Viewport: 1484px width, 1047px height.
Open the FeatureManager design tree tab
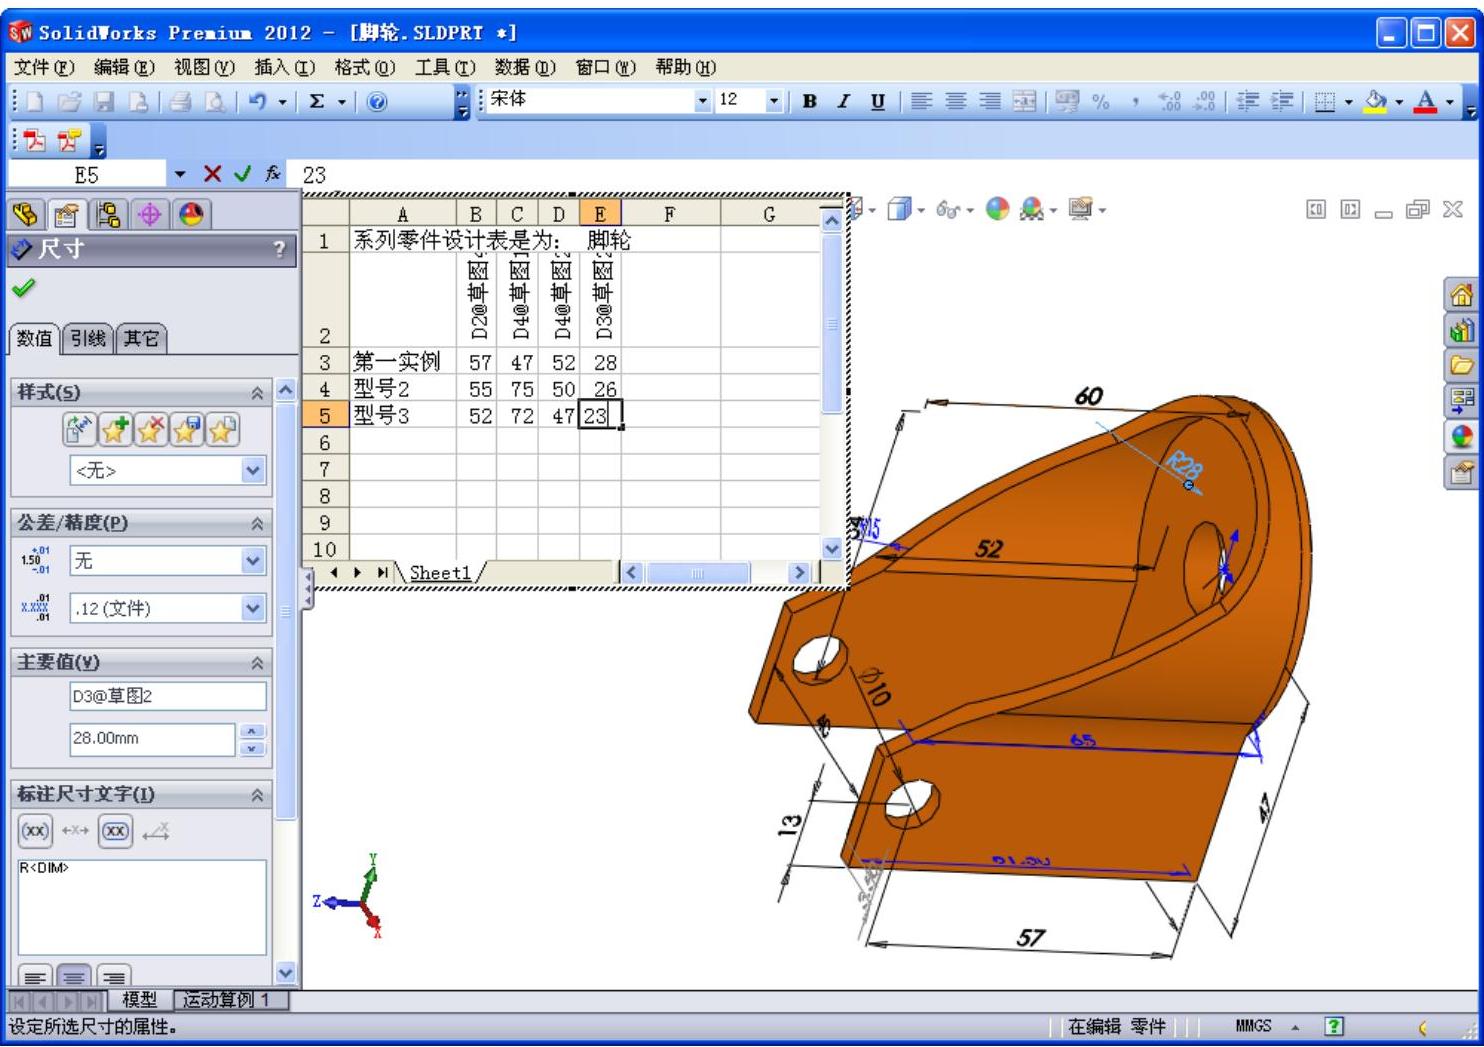click(x=26, y=214)
